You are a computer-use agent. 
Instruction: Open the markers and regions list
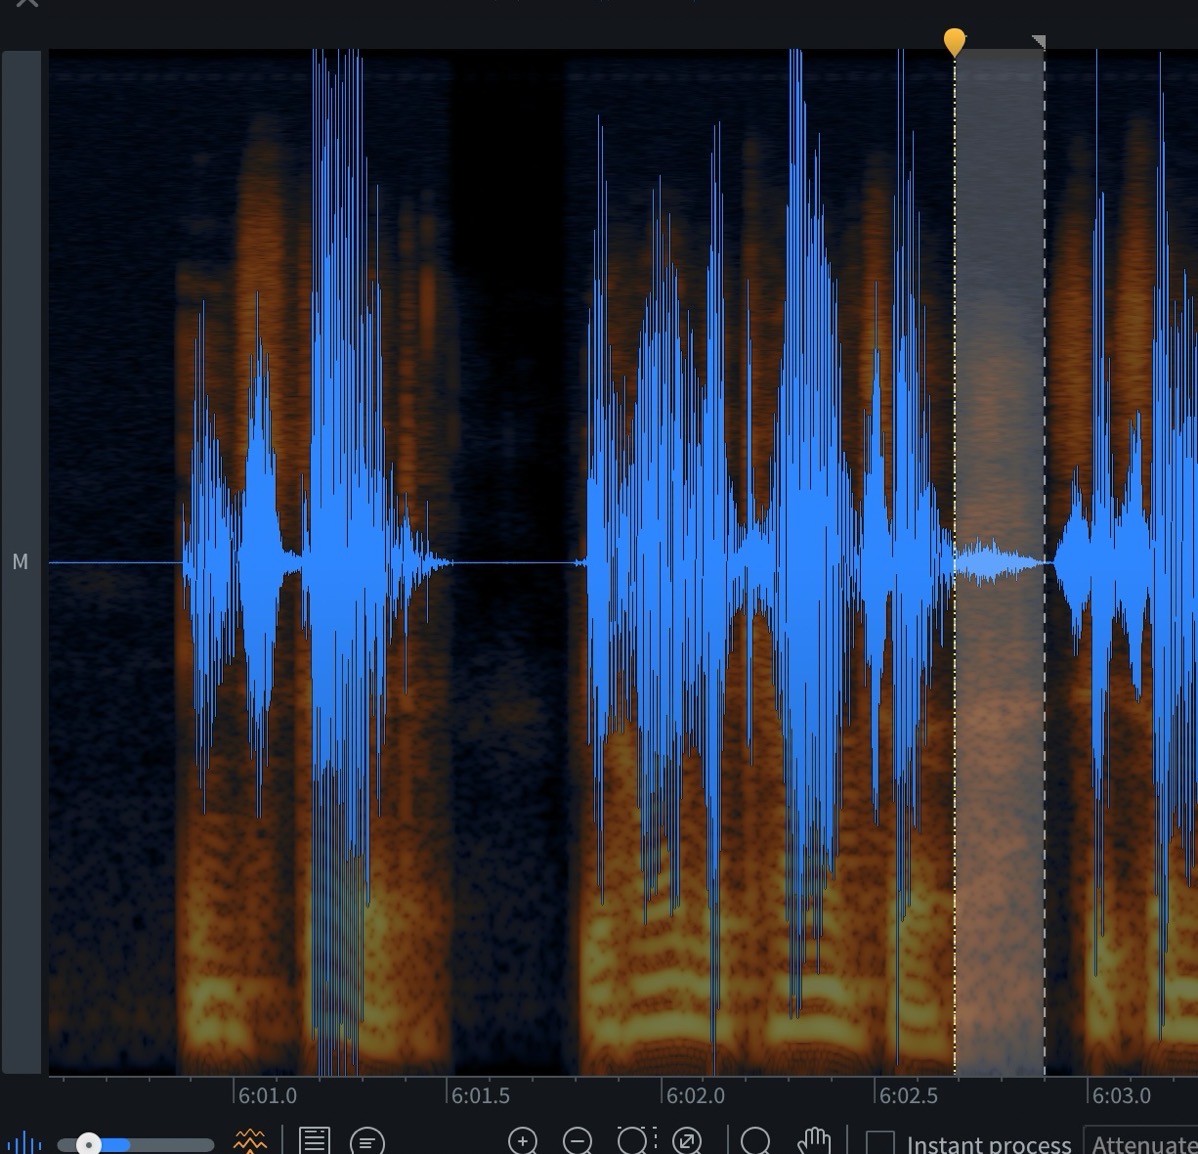[x=313, y=1139]
